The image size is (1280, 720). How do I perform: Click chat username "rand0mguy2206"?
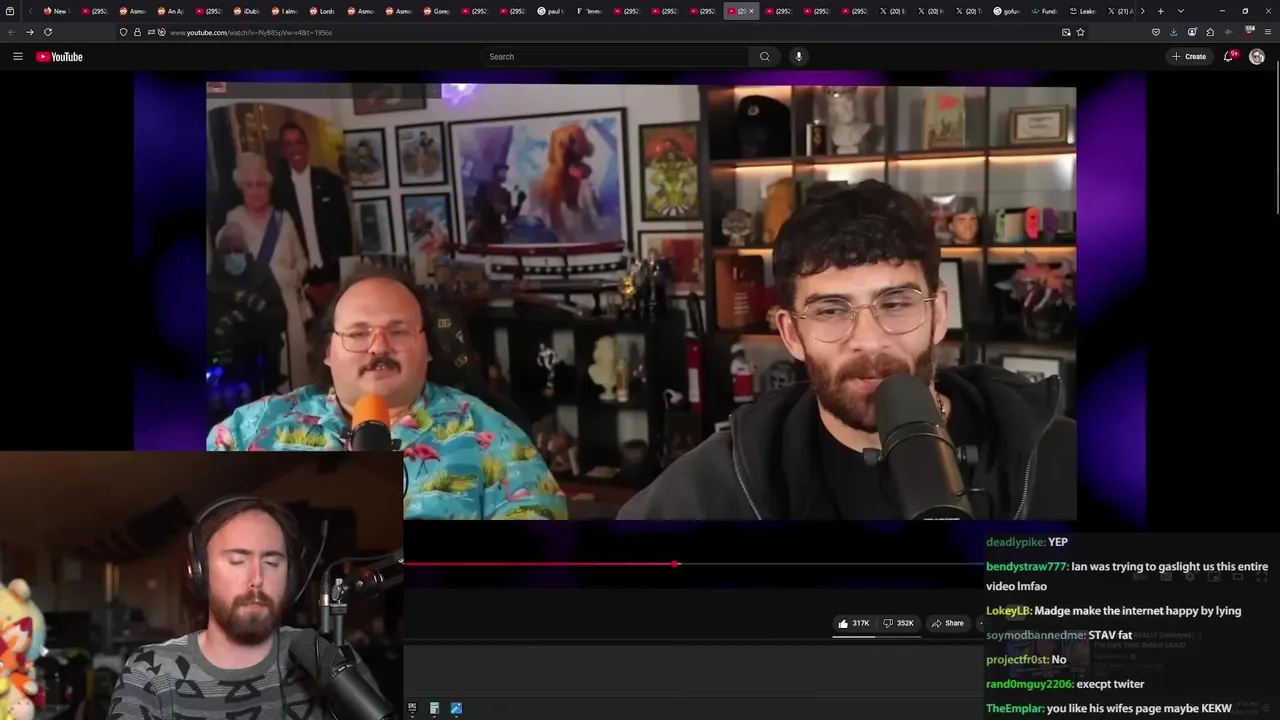click(1030, 684)
